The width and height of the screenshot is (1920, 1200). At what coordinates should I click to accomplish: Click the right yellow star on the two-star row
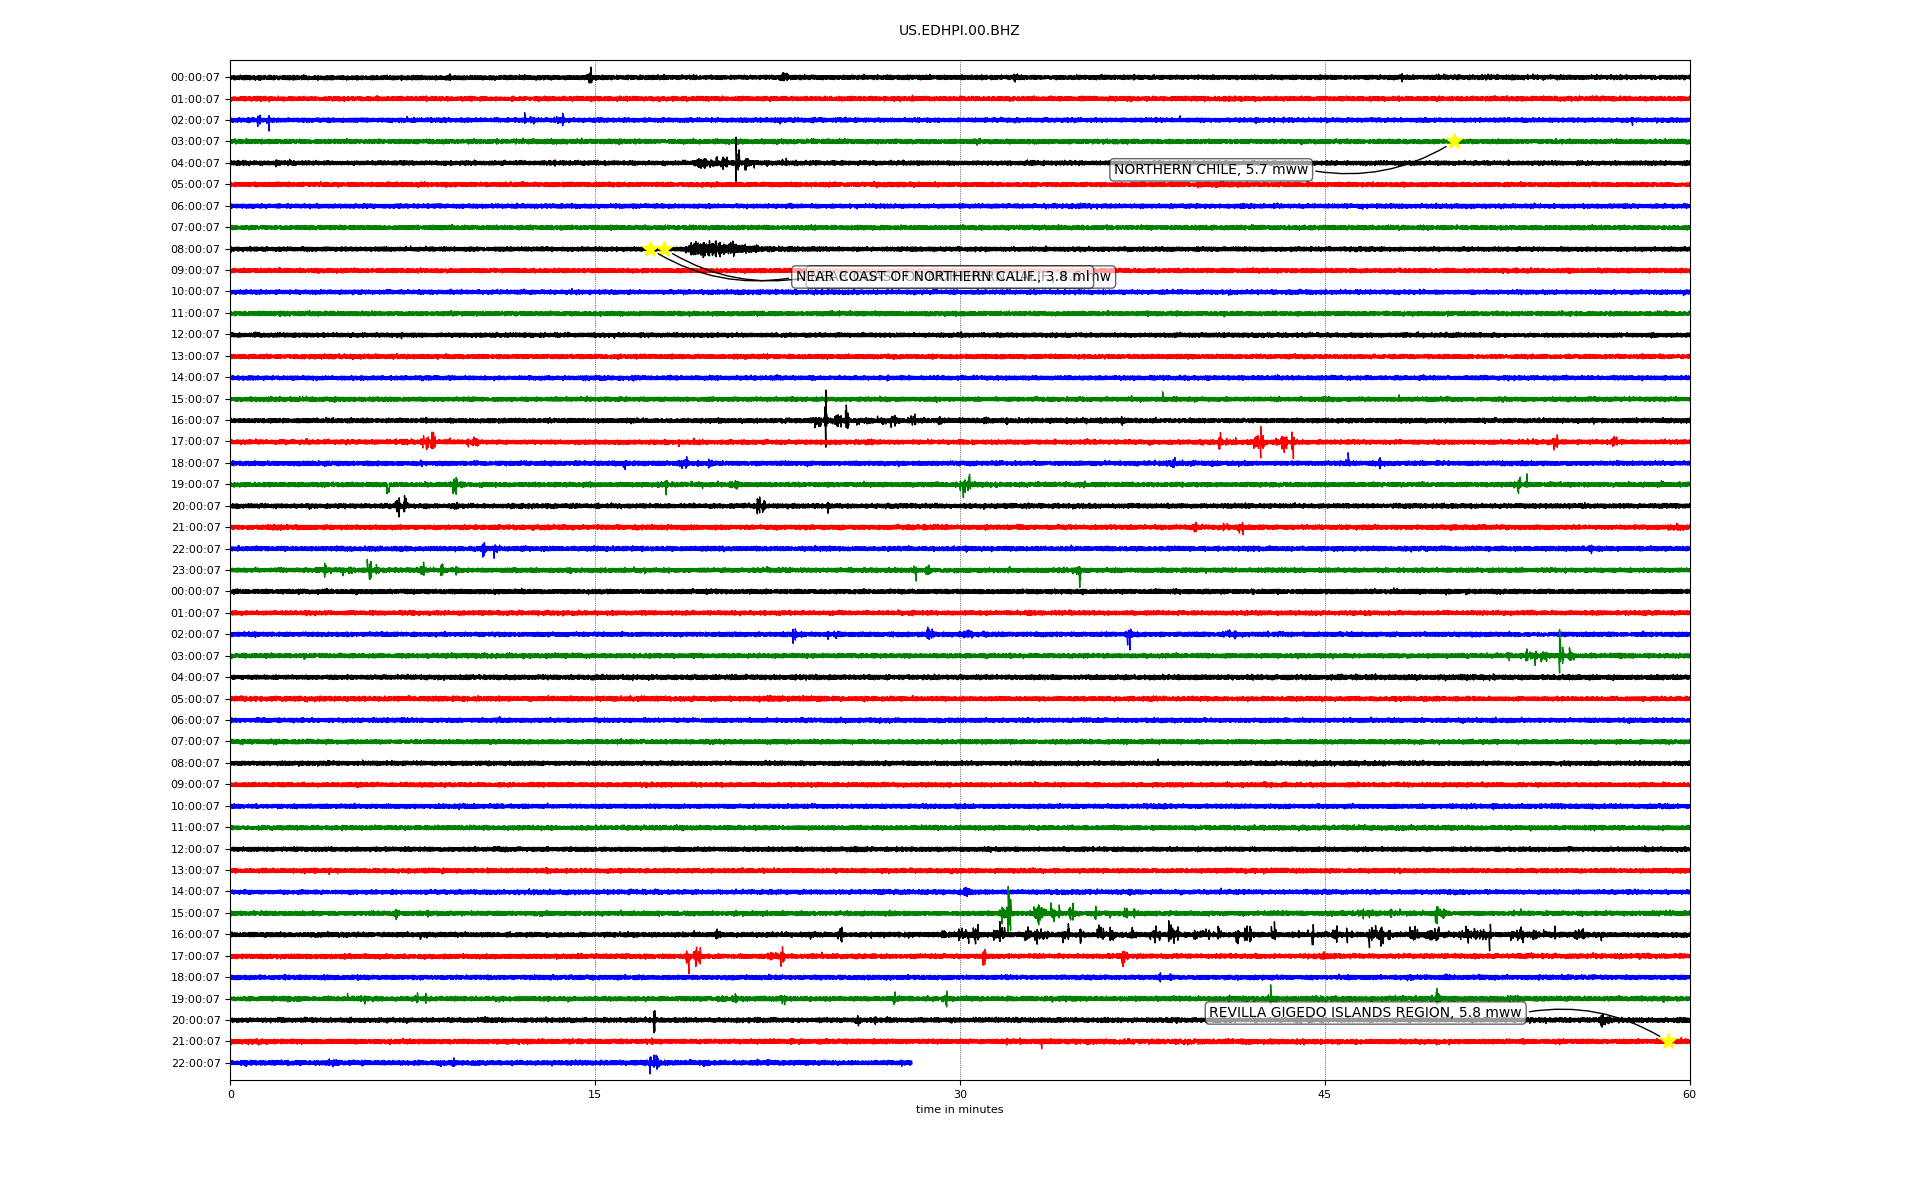click(x=664, y=249)
